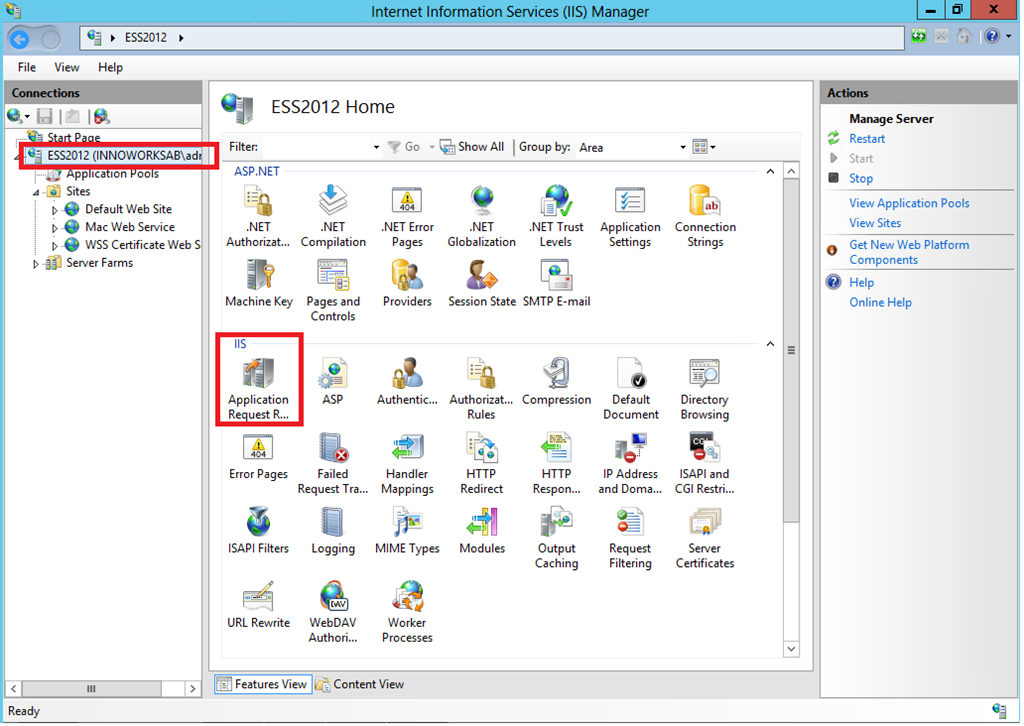
Task: Select Application Pools tree item
Action: 112,174
